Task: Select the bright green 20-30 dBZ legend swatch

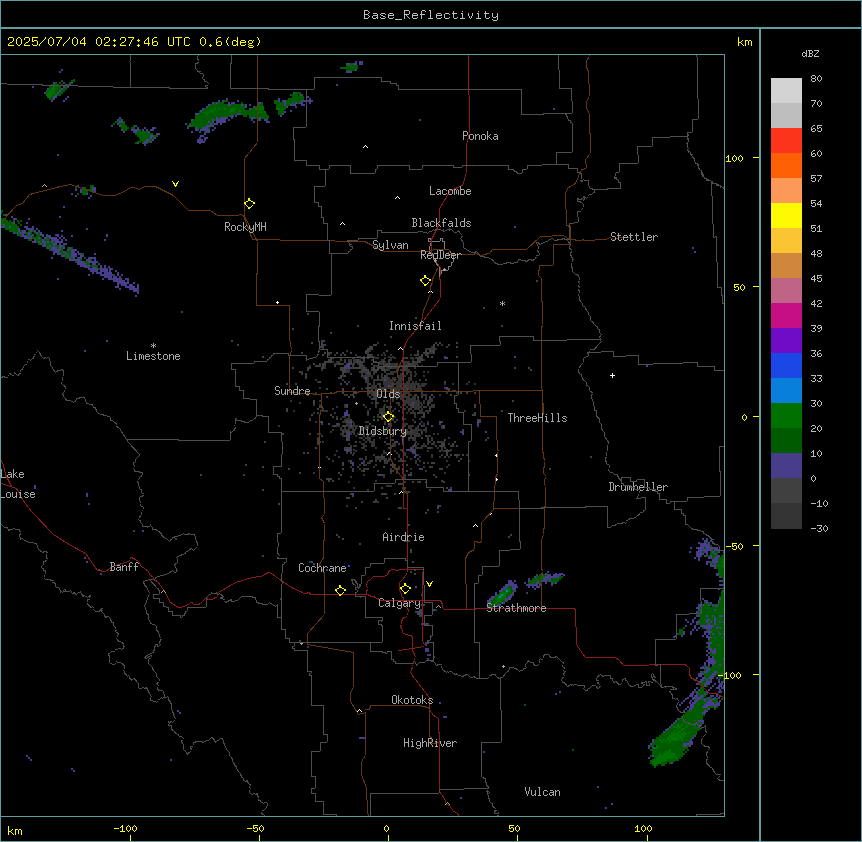Action: pyautogui.click(x=786, y=416)
